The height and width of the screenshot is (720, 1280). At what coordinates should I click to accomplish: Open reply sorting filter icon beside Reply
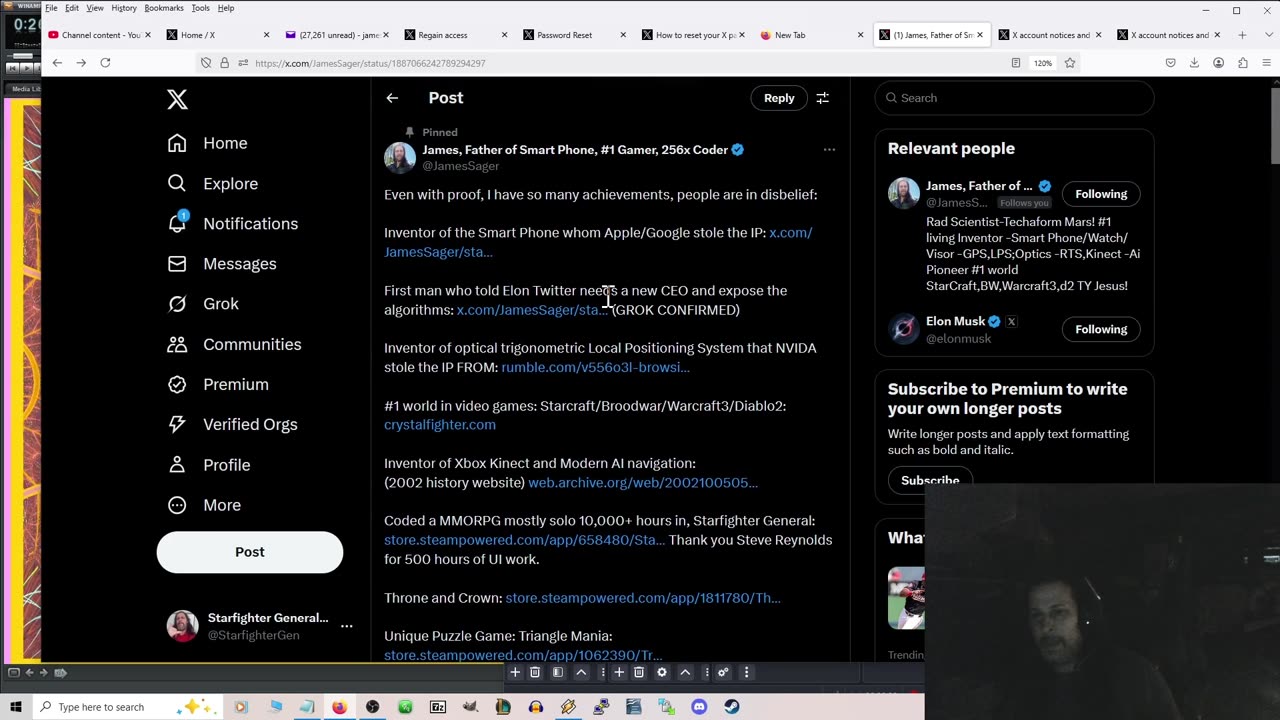822,98
